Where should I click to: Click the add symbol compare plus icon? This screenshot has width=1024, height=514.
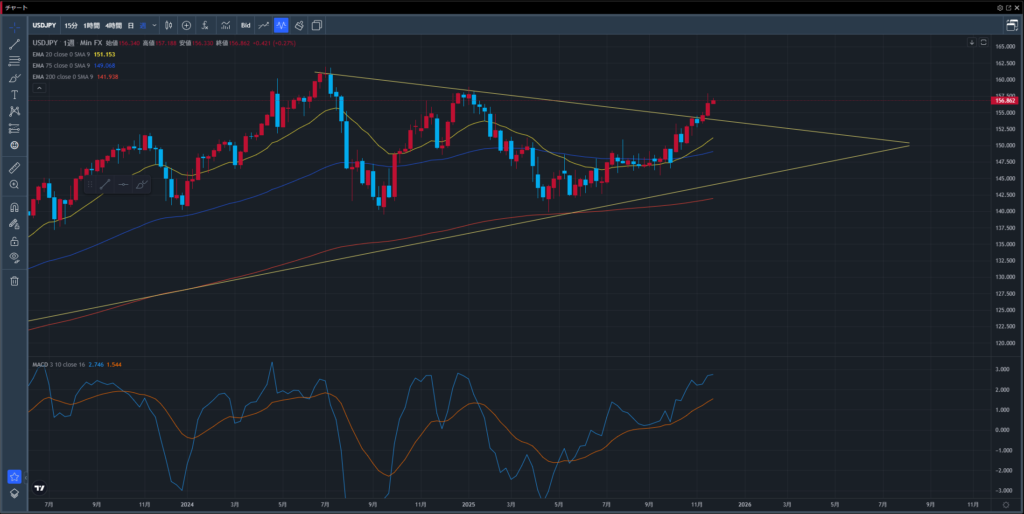click(186, 25)
